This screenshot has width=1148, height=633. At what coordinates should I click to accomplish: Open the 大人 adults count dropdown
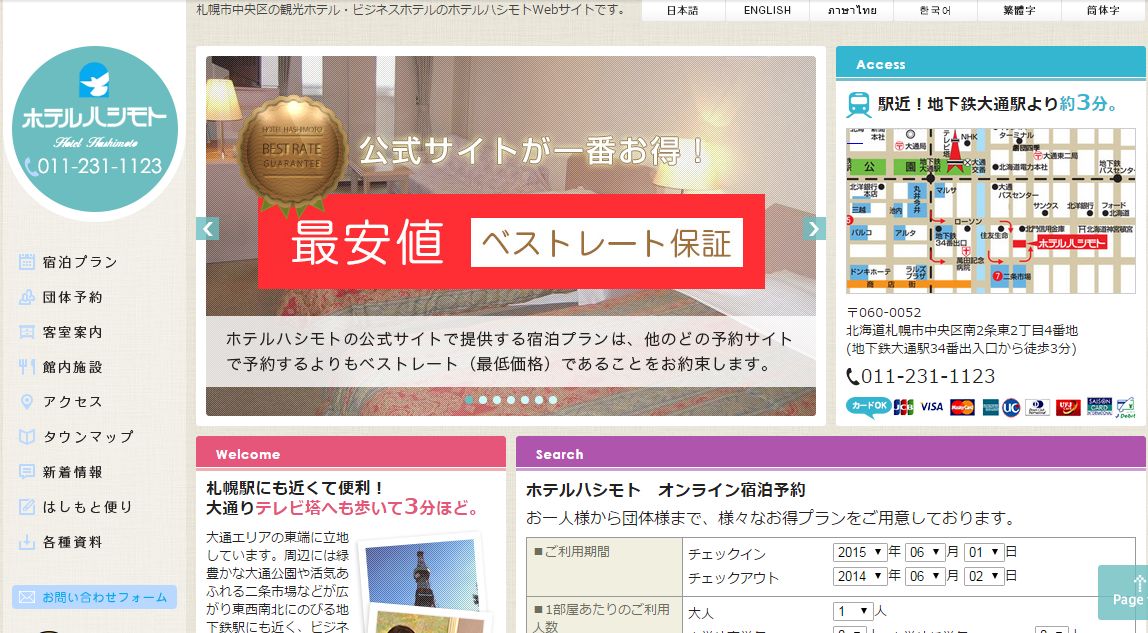[x=853, y=611]
